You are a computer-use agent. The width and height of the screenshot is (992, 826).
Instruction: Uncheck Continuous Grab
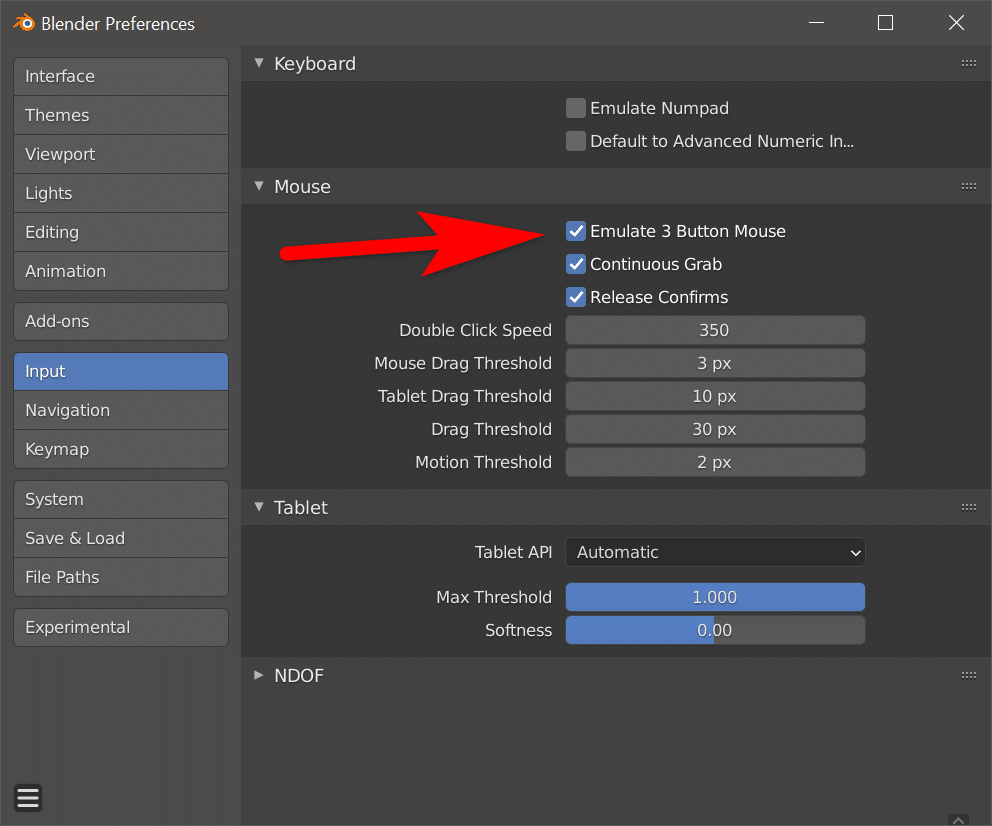click(x=576, y=264)
